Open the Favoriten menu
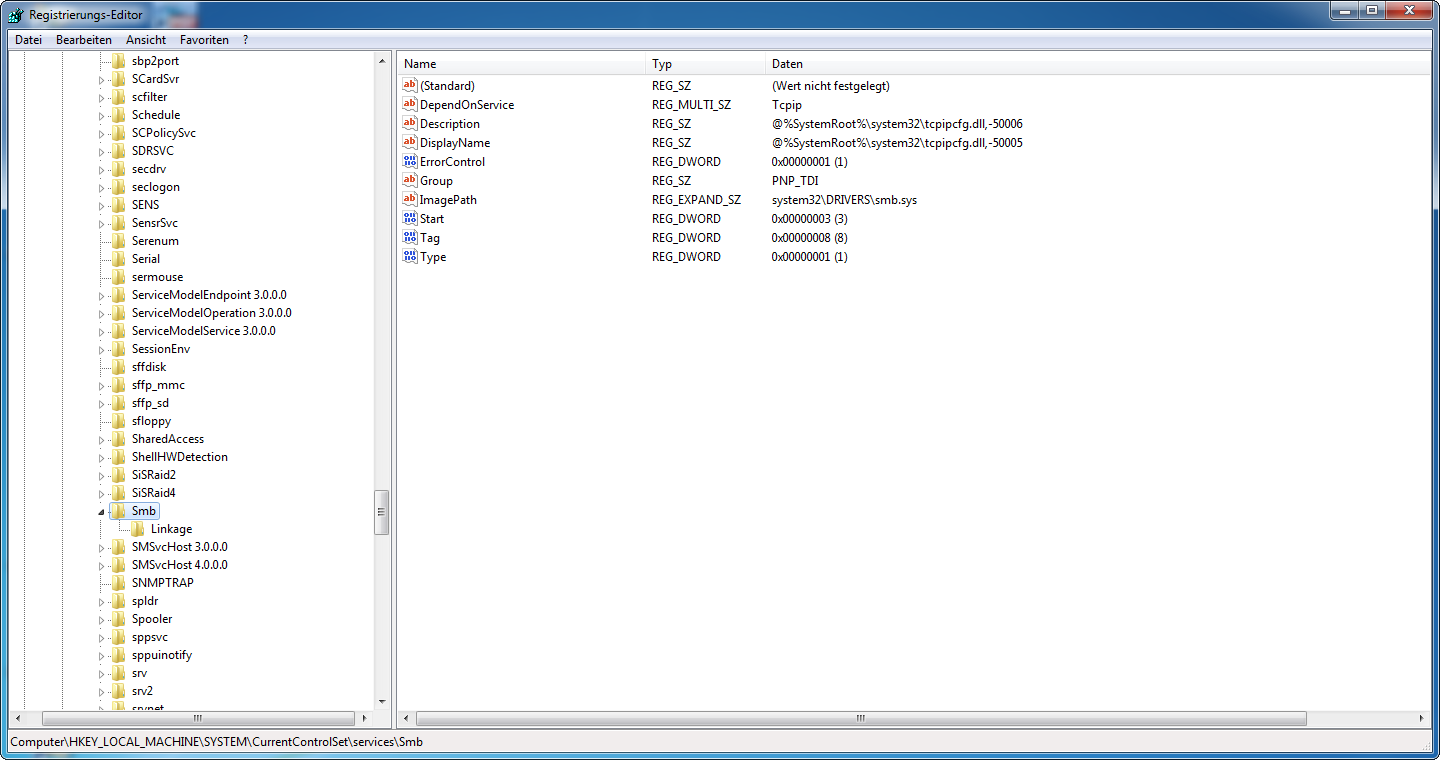This screenshot has height=760, width=1440. coord(204,40)
